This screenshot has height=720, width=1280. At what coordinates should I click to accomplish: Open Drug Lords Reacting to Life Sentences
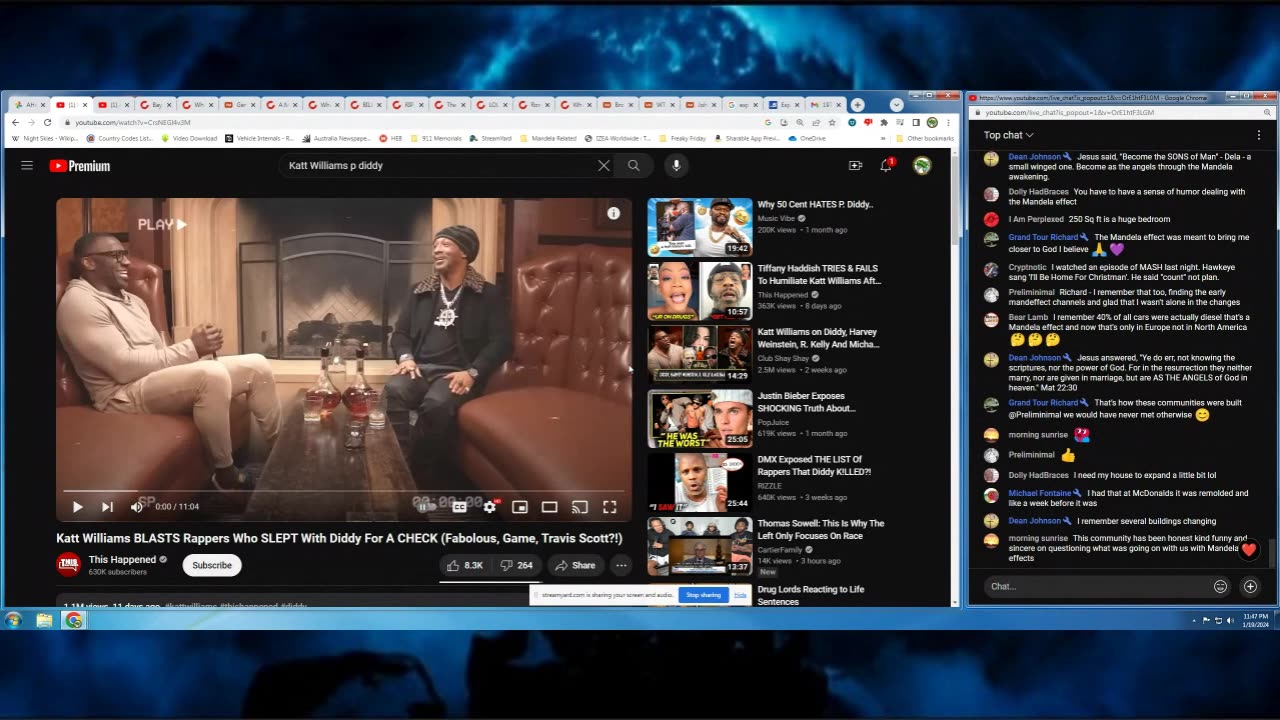click(x=811, y=595)
